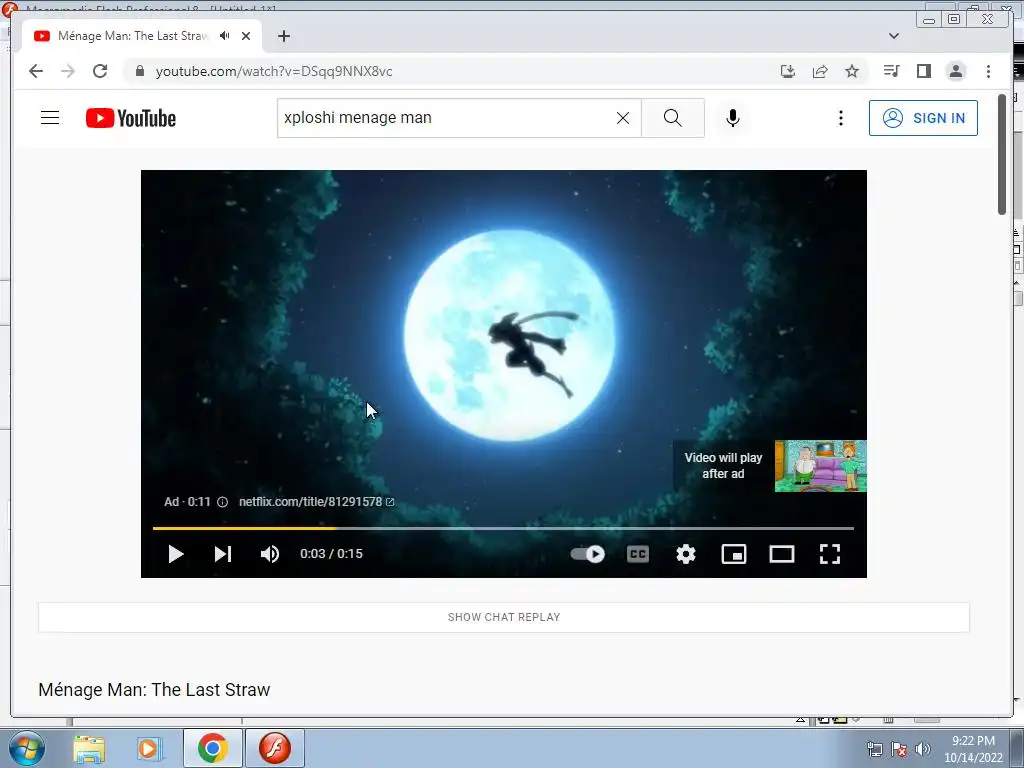Viewport: 1024px width, 768px height.
Task: Open video player settings gear
Action: [x=686, y=554]
